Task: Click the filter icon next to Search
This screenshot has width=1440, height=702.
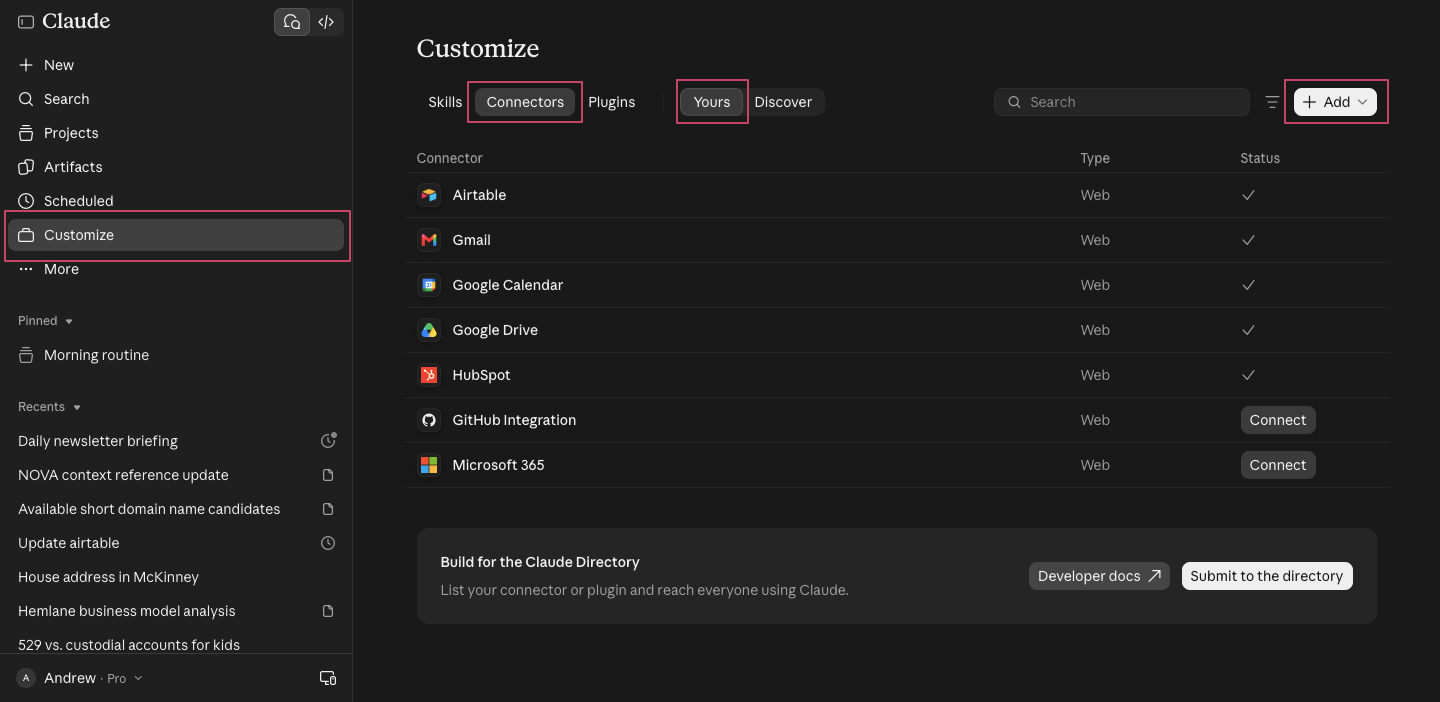Action: [x=1272, y=102]
